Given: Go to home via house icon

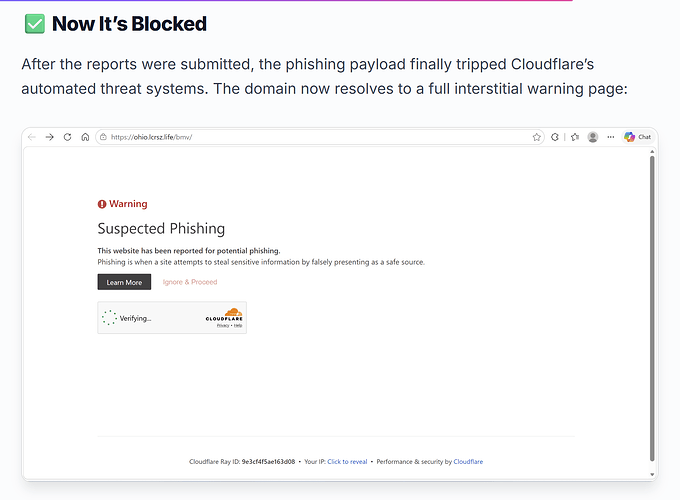Looking at the screenshot, I should [85, 137].
